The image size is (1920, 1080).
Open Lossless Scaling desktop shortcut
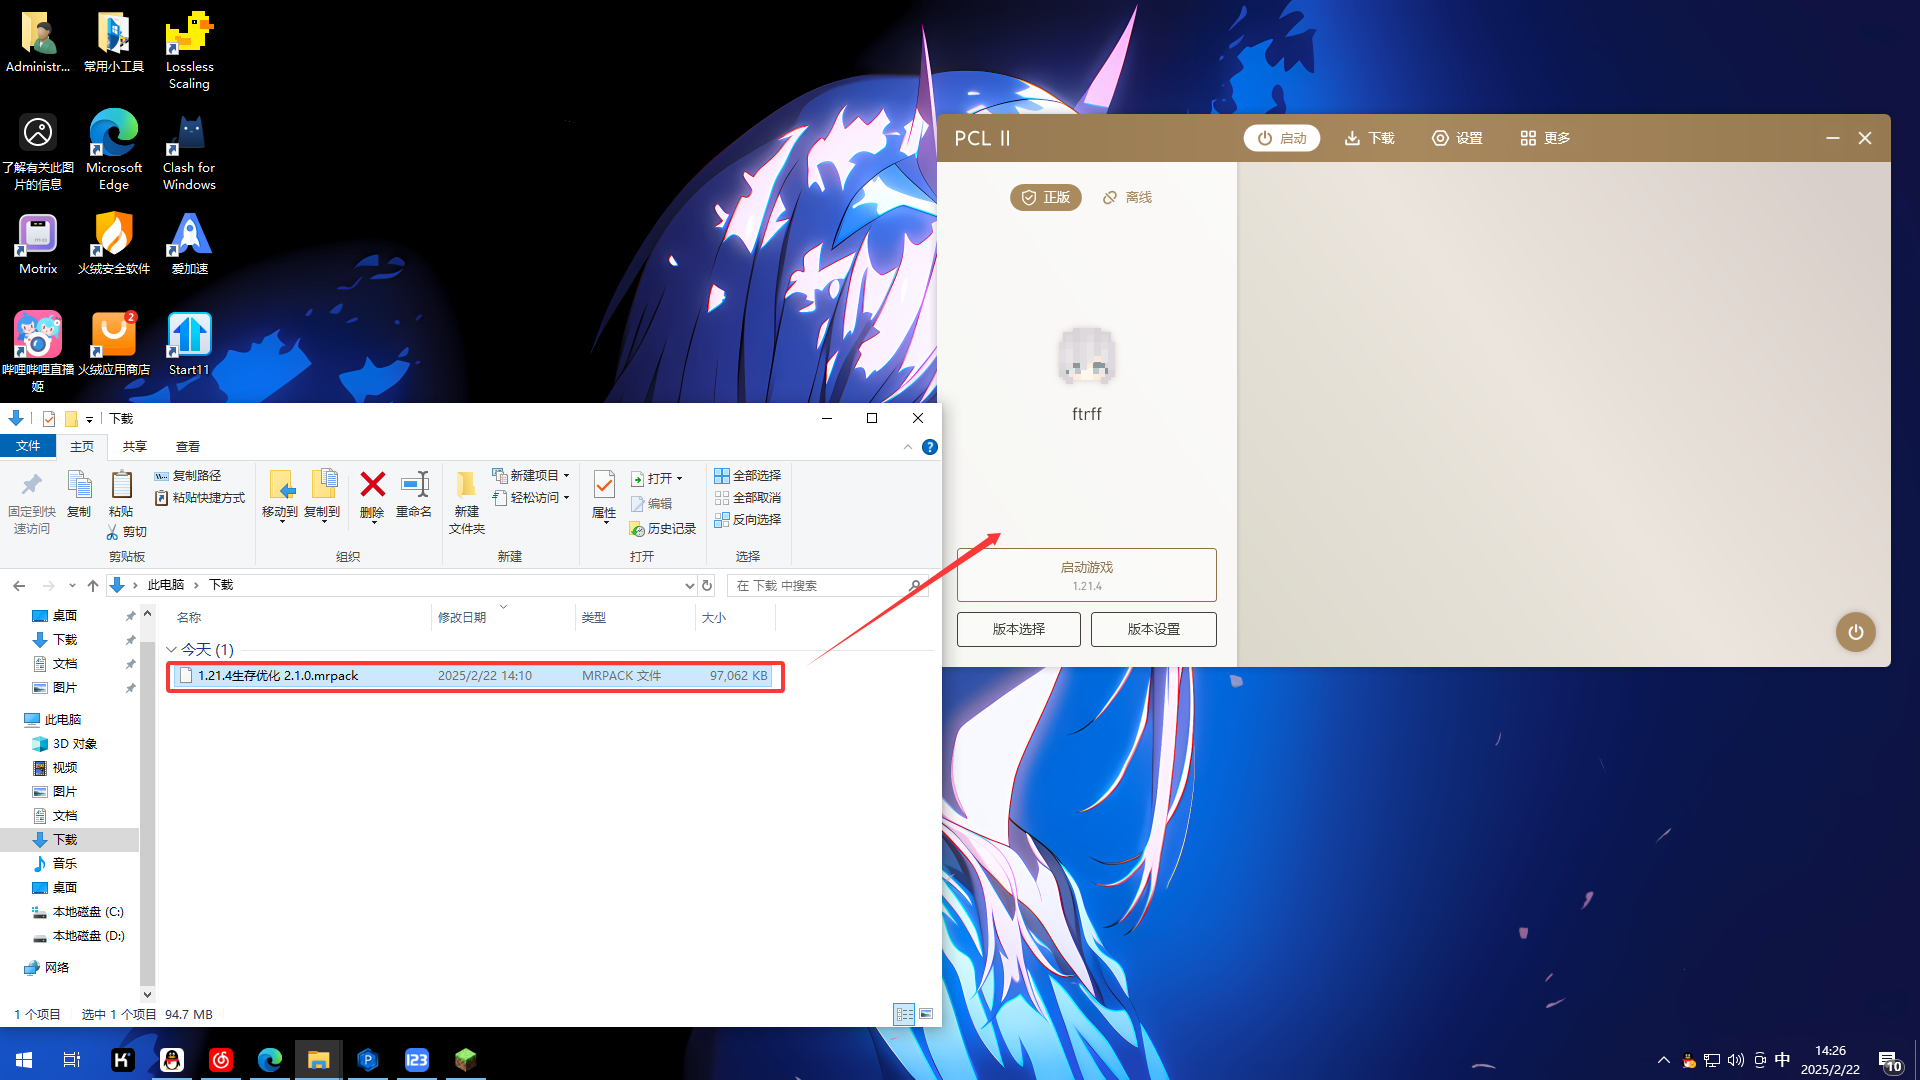click(189, 50)
